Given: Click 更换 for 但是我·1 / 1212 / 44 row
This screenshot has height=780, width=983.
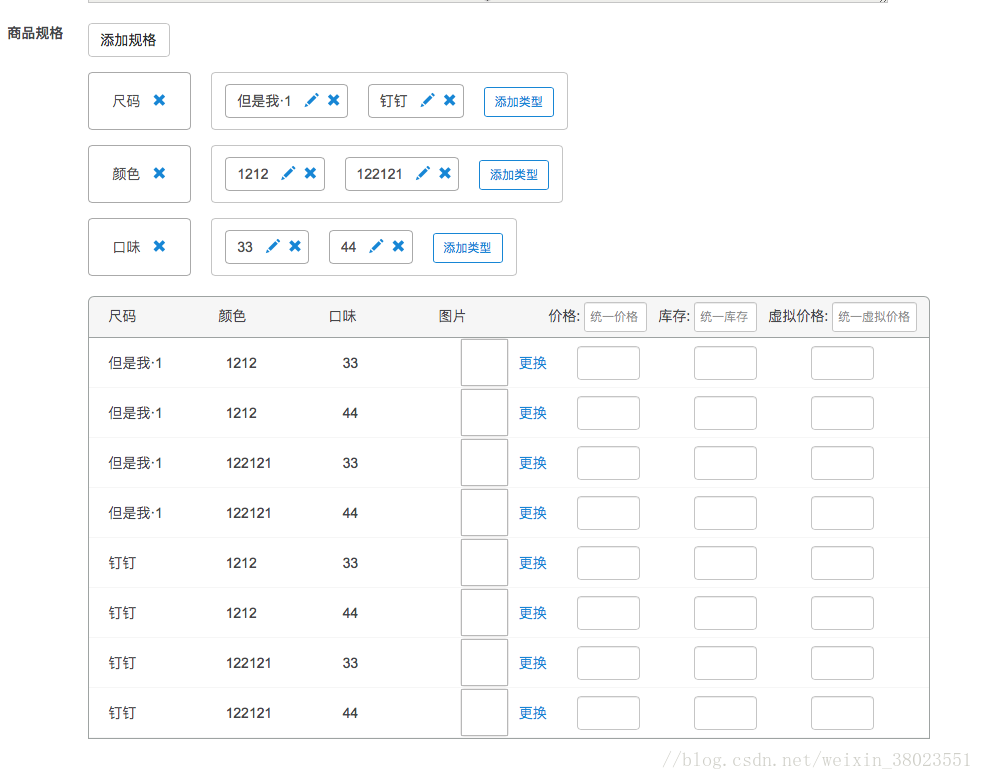Looking at the screenshot, I should pos(533,413).
